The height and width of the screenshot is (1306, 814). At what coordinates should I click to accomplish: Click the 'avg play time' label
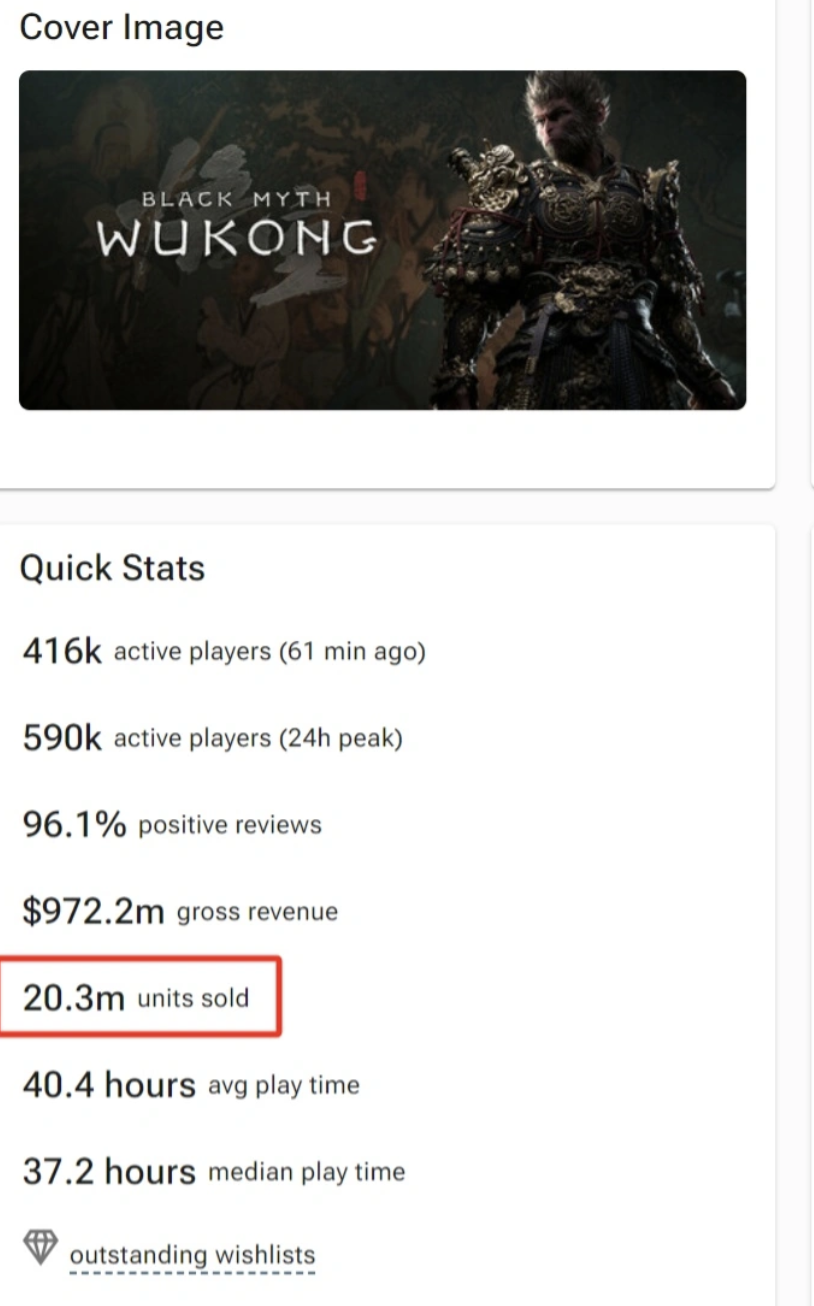tap(284, 1085)
